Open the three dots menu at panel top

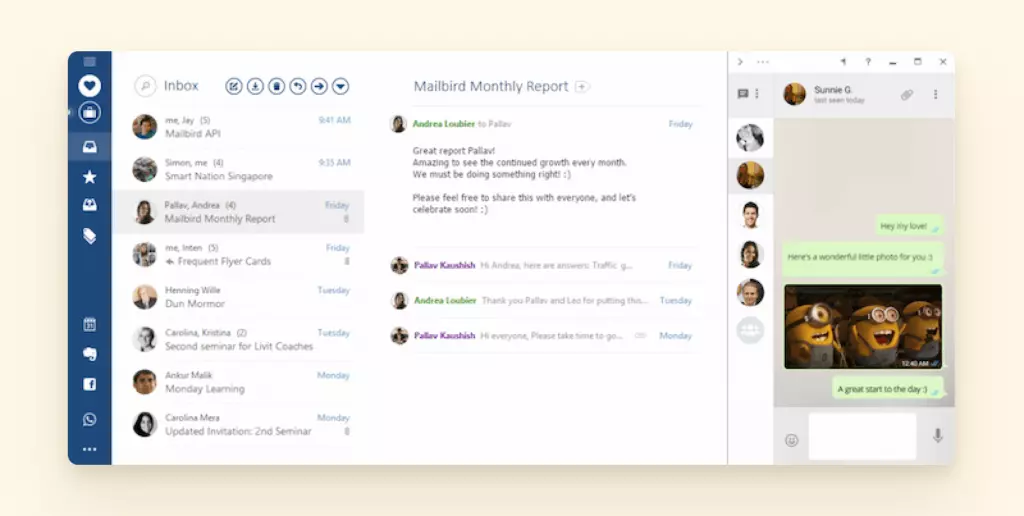[763, 62]
